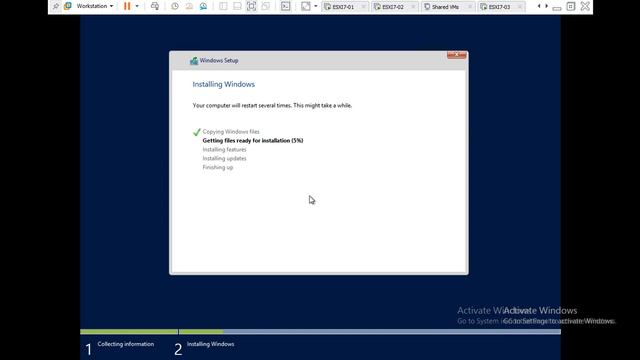Click 'Copying Windows files' step
Image resolution: width=640 pixels, height=360 pixels.
click(x=231, y=132)
